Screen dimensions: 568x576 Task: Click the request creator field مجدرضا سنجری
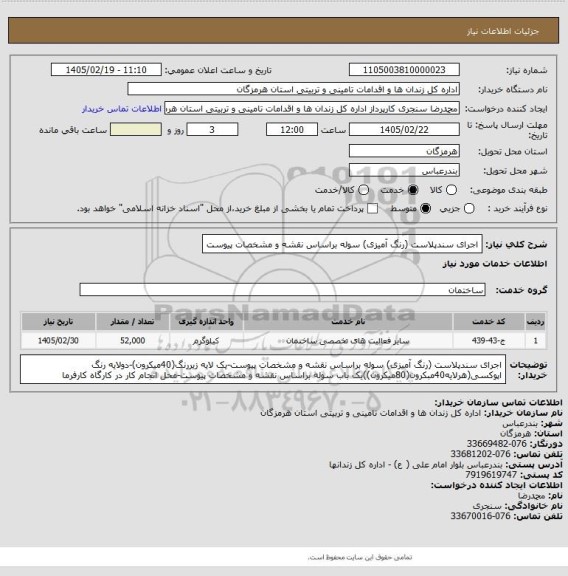pos(312,109)
